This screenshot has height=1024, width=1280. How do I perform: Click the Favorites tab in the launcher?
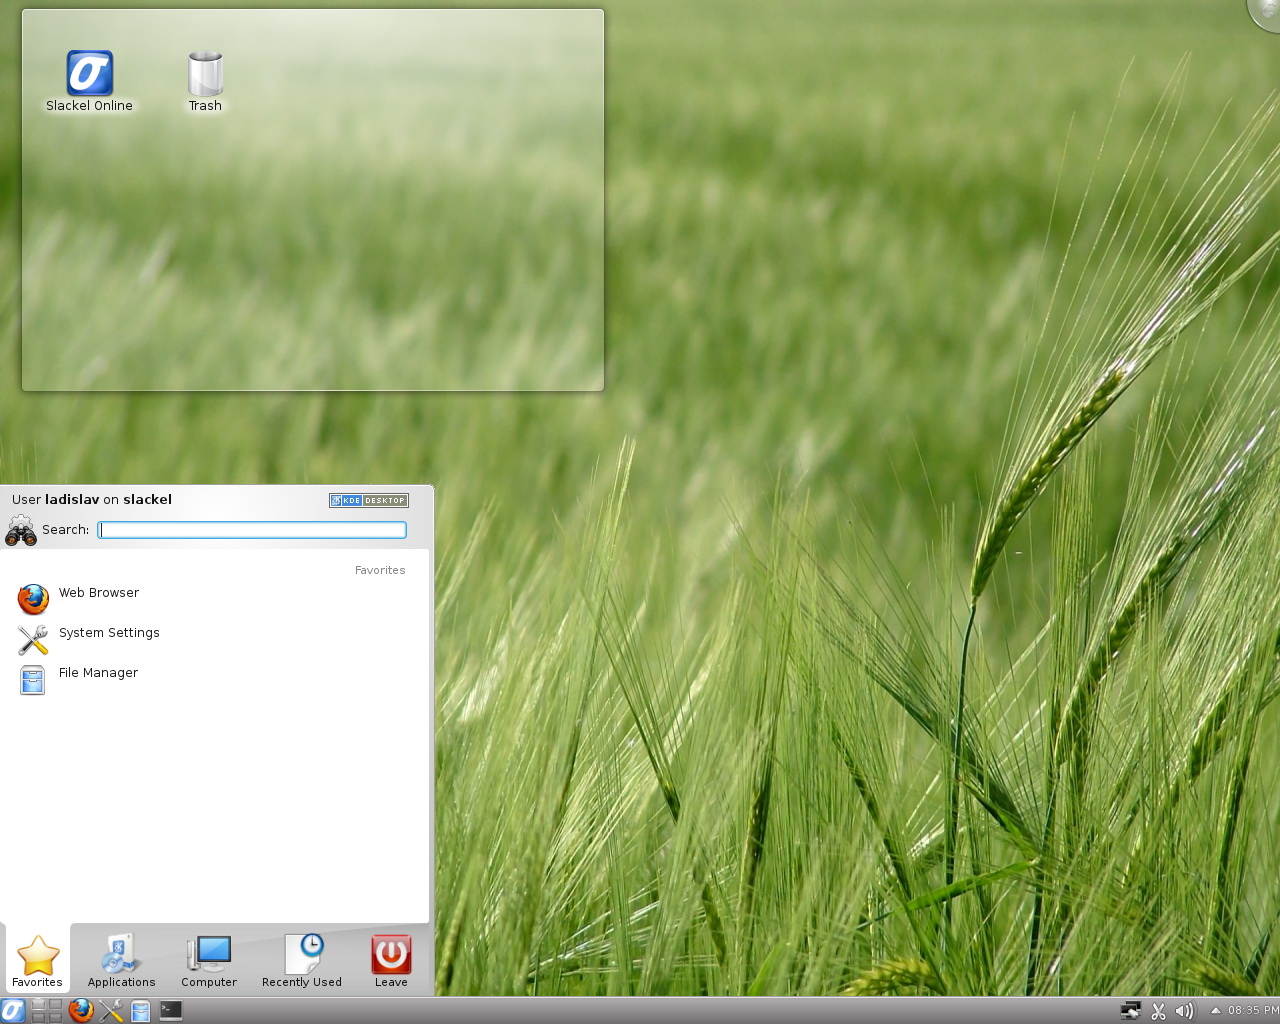(x=37, y=960)
